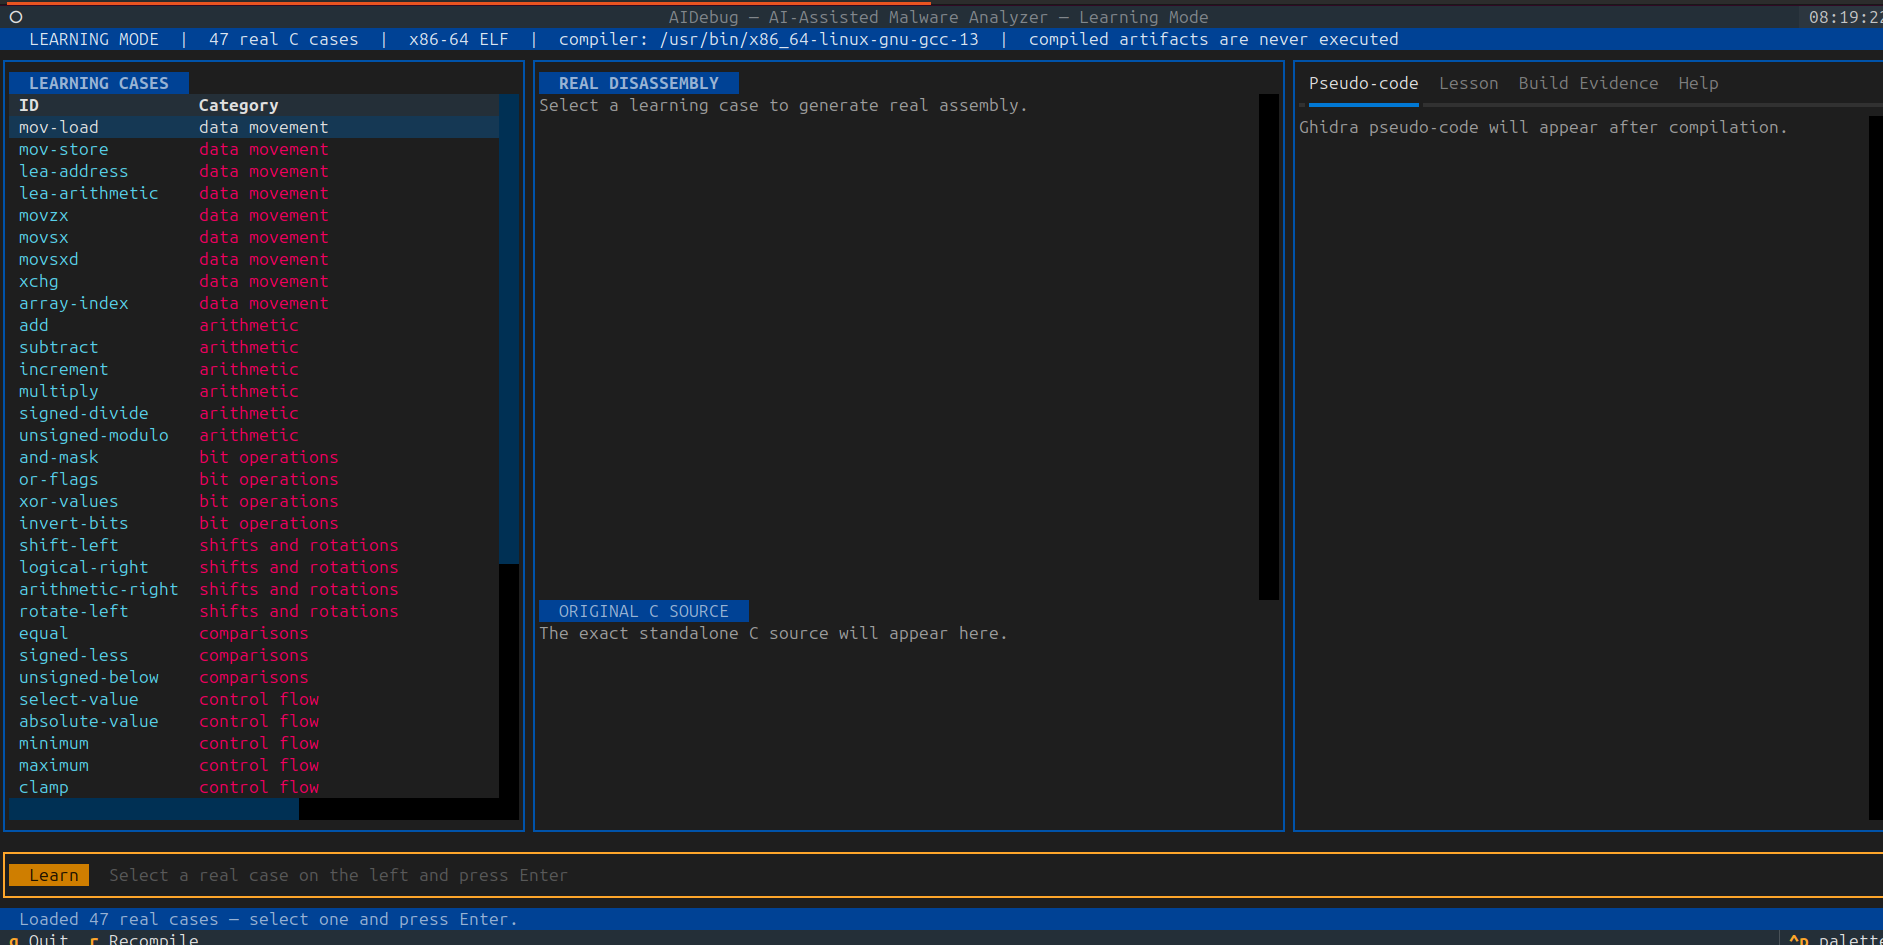
Task: Select the equal learning case
Action: tap(254, 633)
